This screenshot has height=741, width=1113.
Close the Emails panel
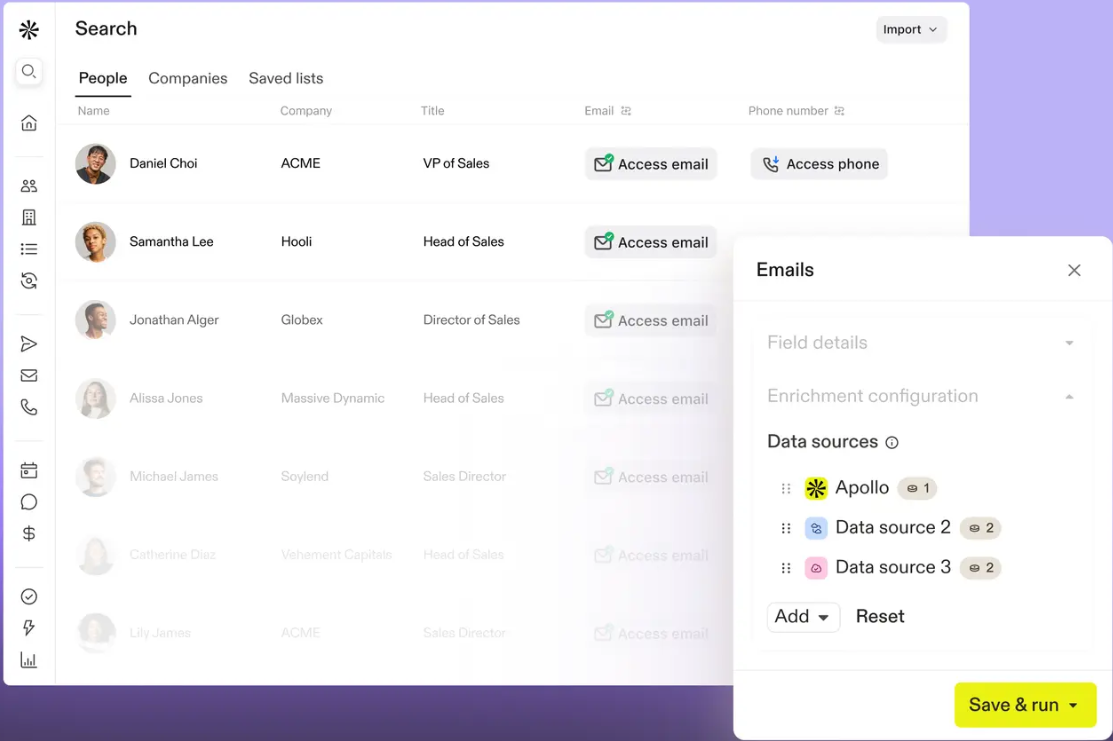(x=1074, y=270)
